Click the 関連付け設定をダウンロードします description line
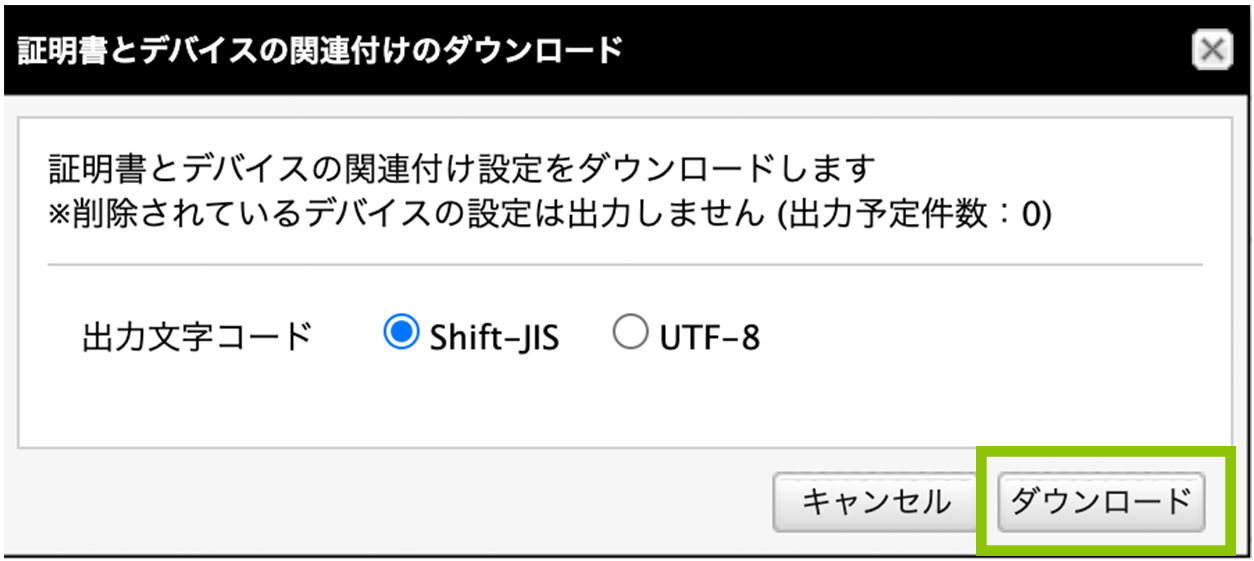Image resolution: width=1254 pixels, height=561 pixels. click(462, 170)
